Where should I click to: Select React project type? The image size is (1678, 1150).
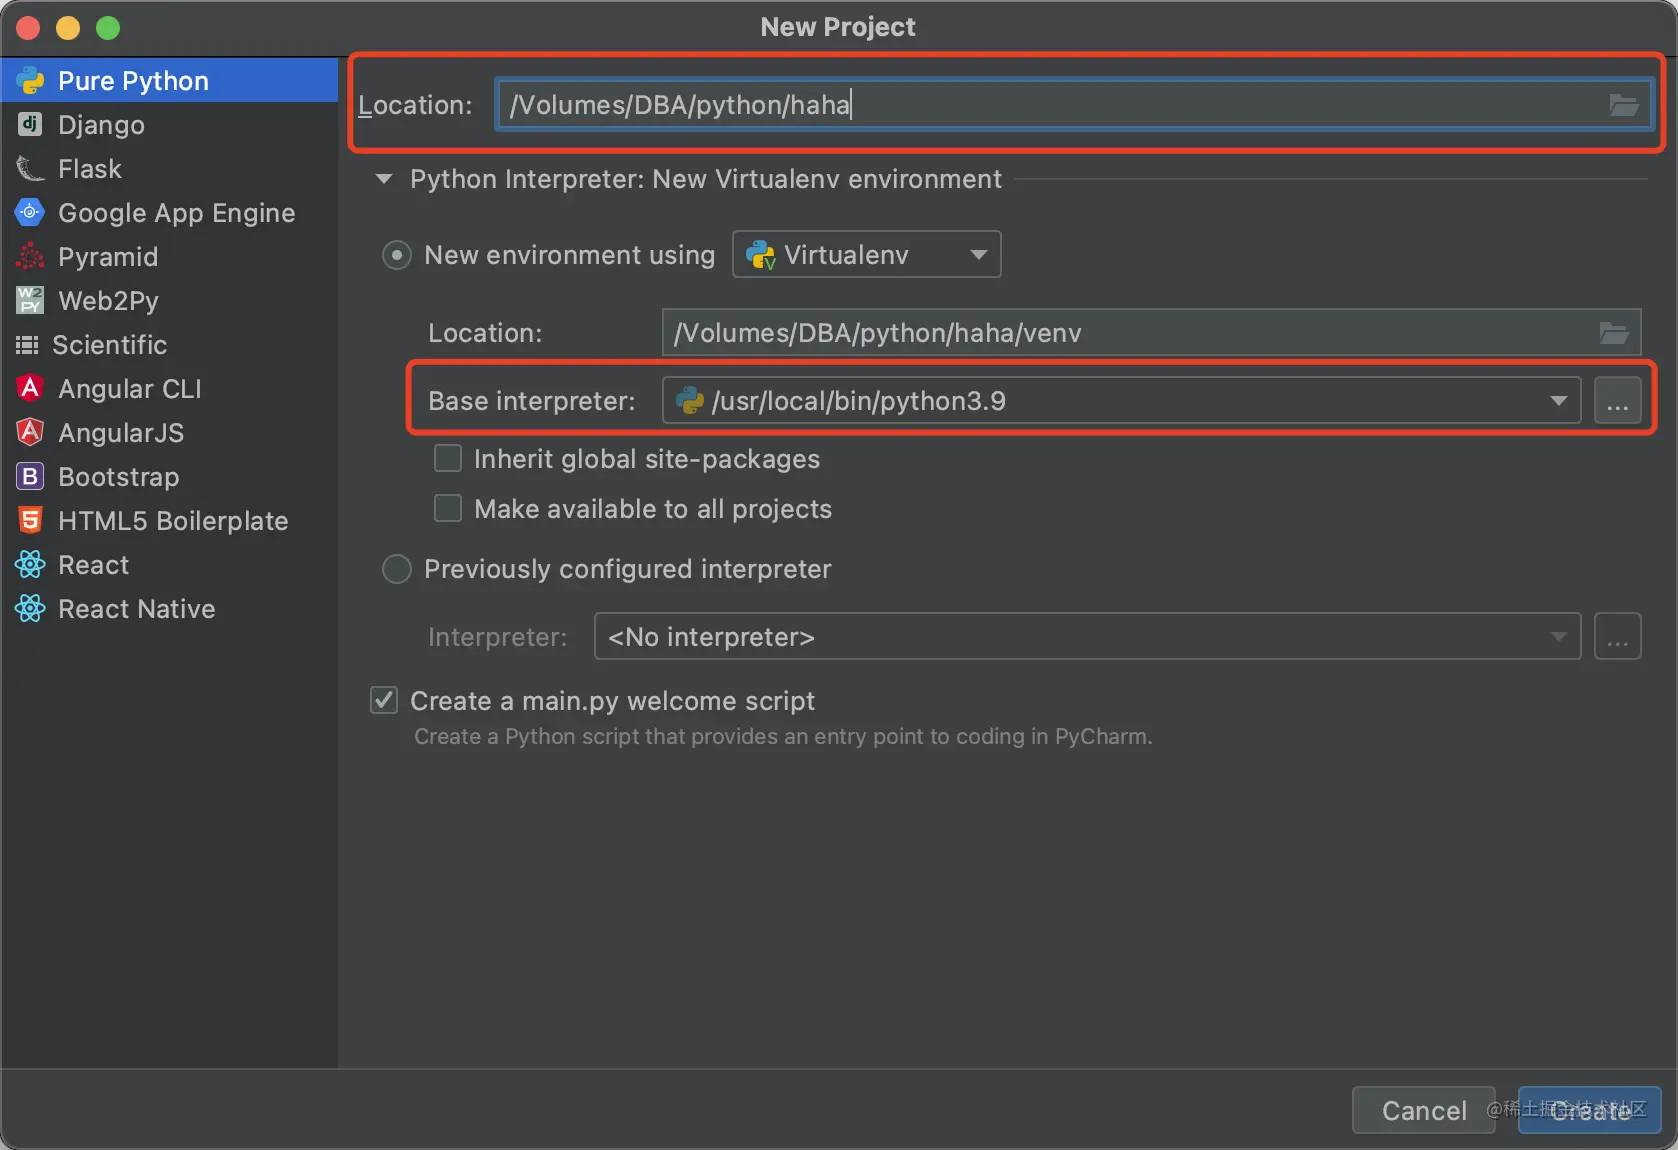pos(169,565)
